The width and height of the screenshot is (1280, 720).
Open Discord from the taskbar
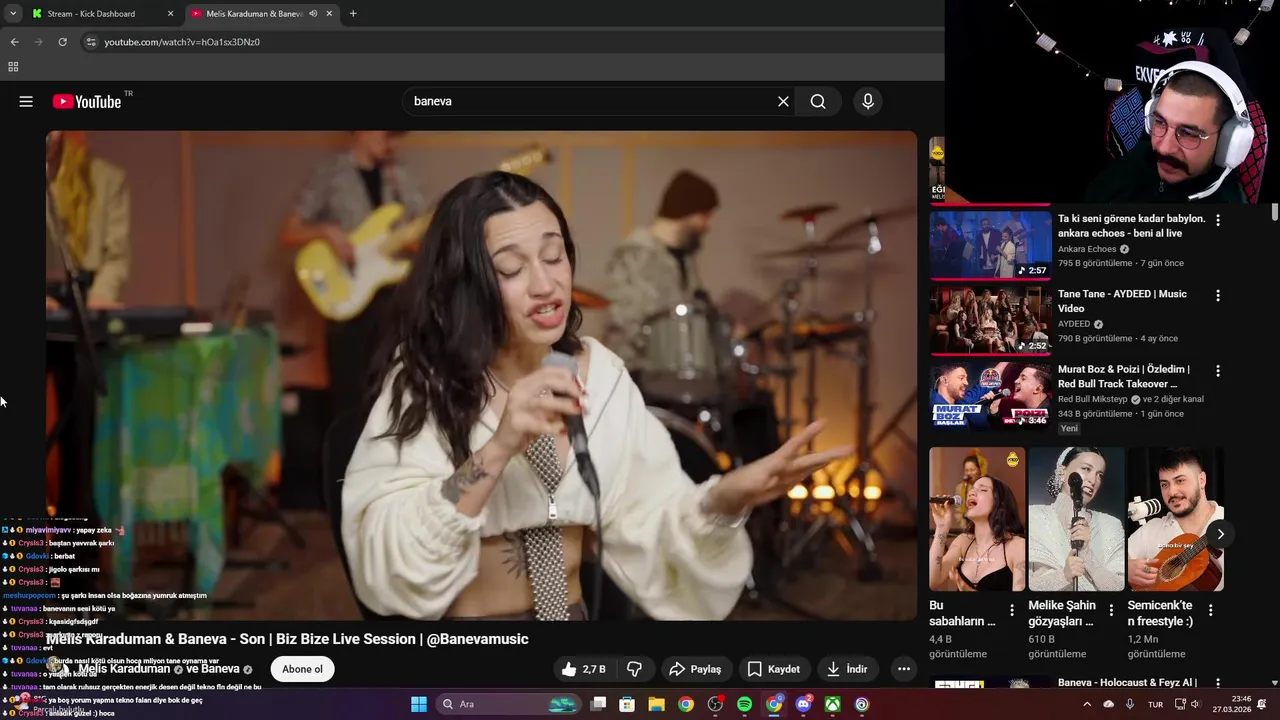tap(803, 704)
